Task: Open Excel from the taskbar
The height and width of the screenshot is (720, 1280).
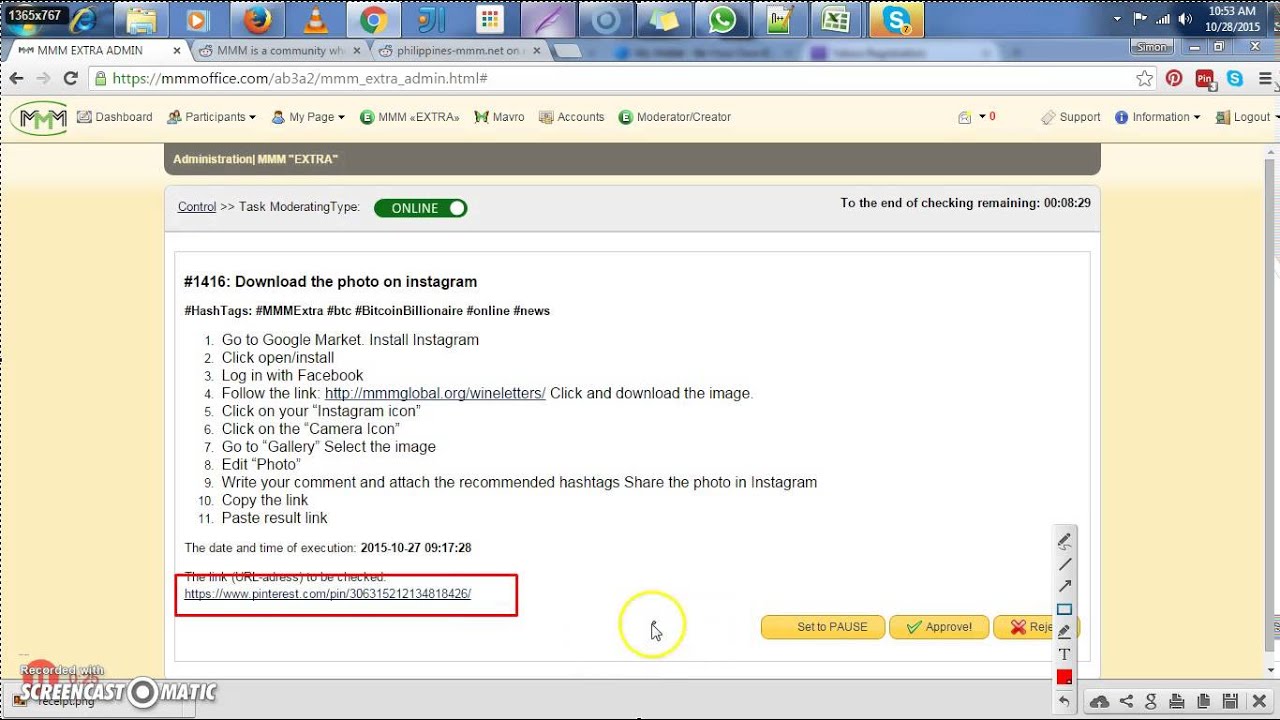Action: pos(836,18)
